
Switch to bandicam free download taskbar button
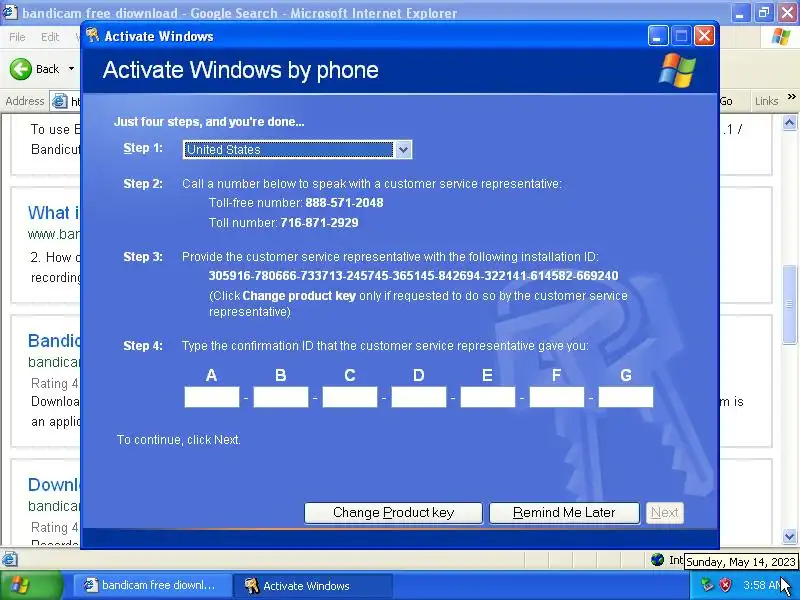[x=151, y=586]
